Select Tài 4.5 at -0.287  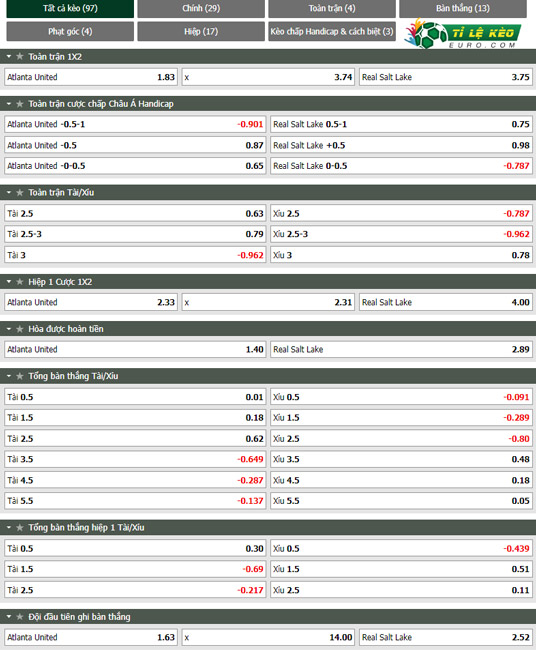135,480
